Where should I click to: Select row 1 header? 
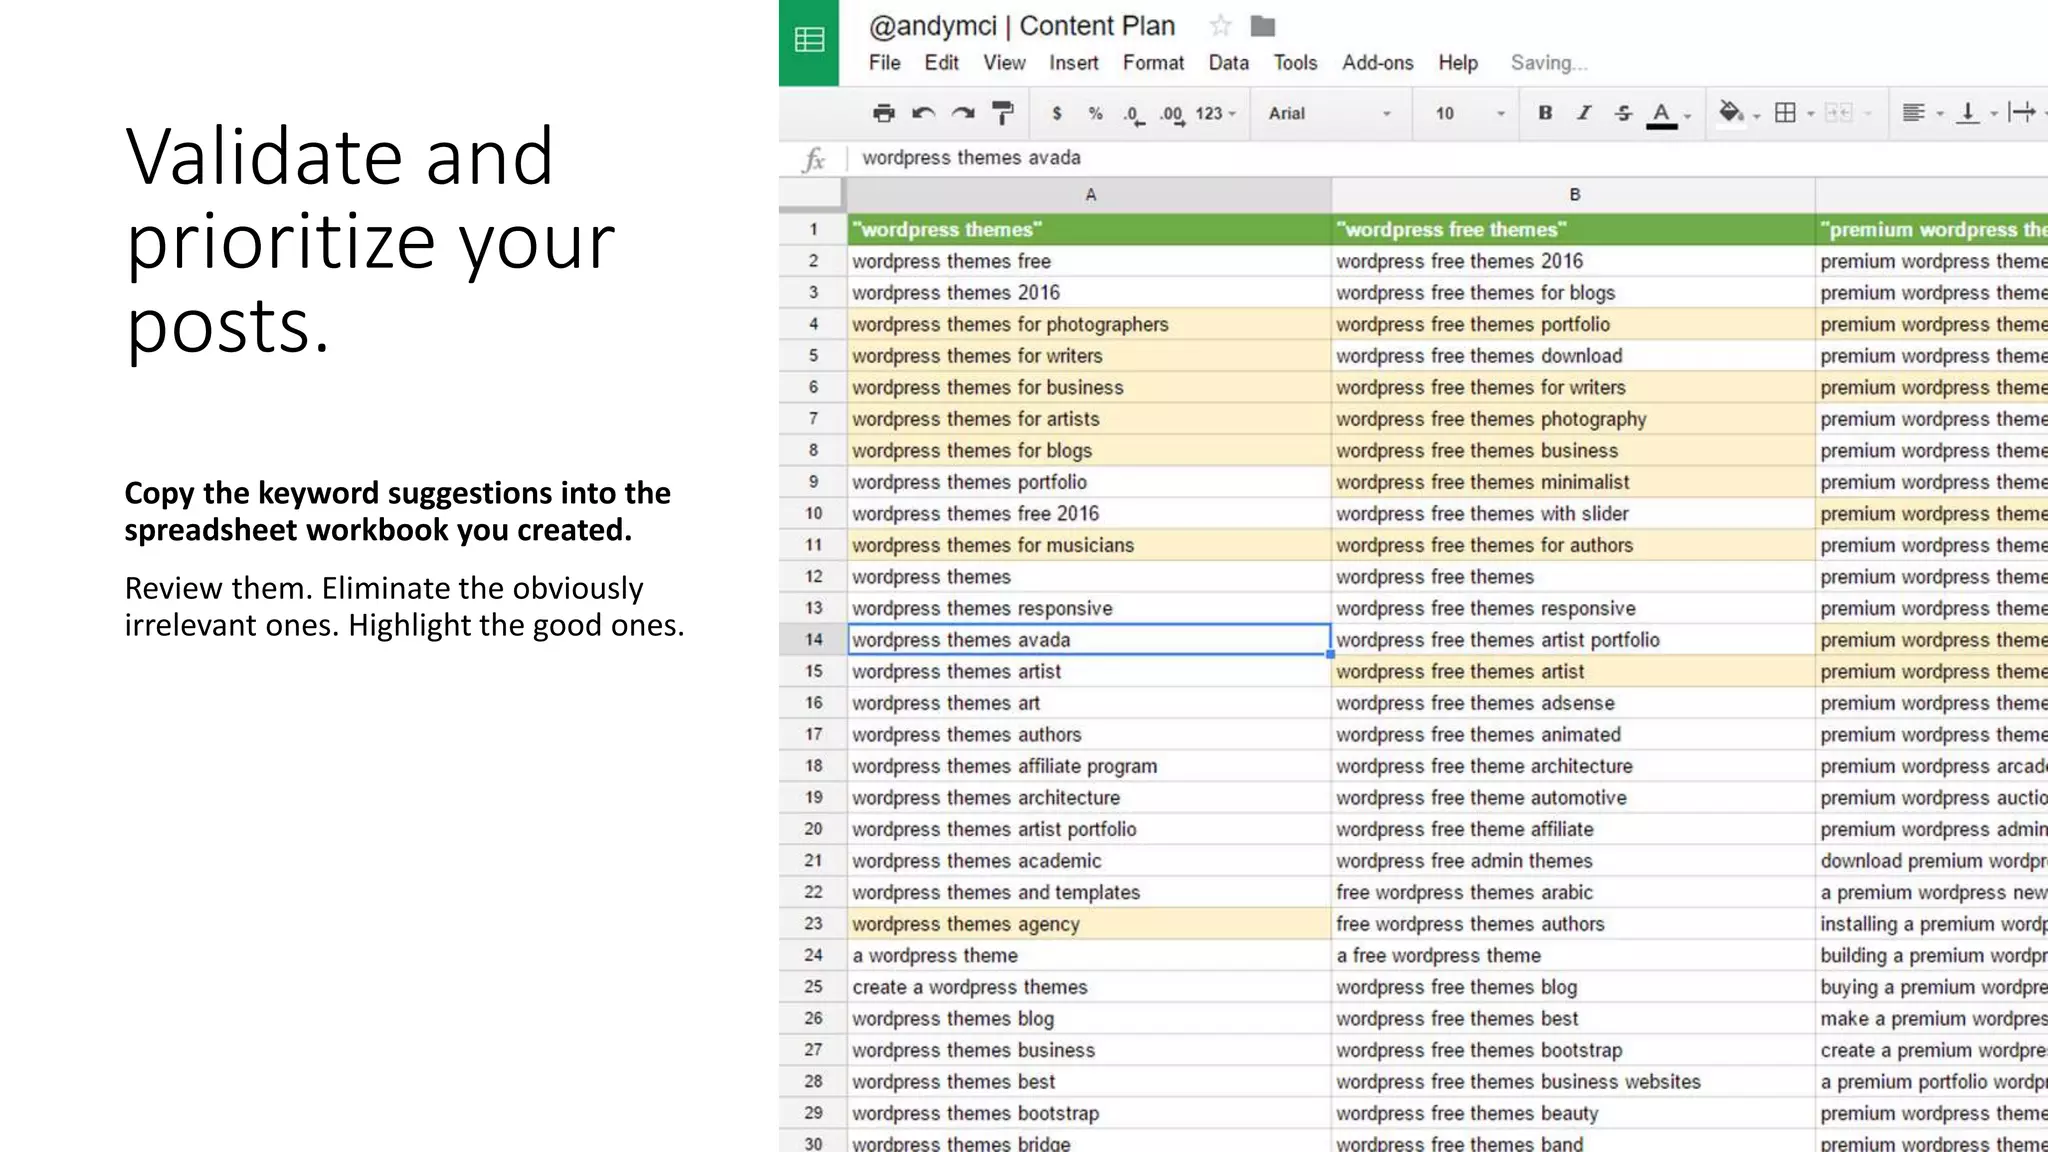(813, 229)
